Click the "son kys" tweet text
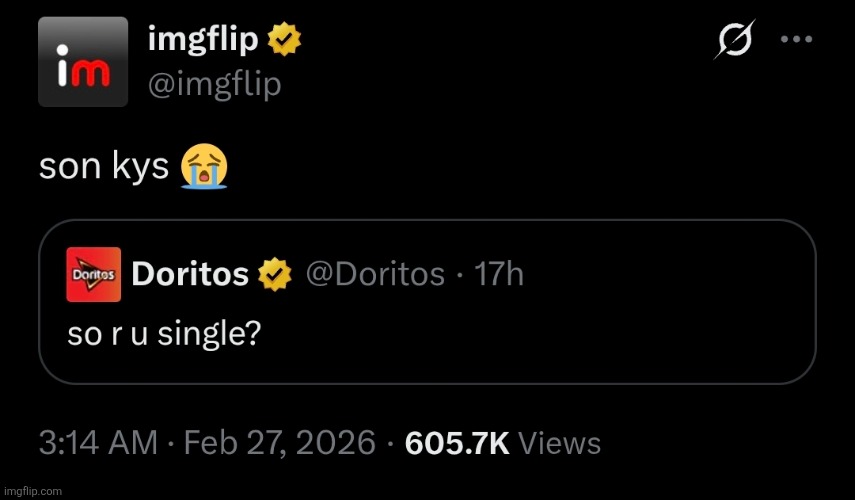Viewport: 855px width, 500px height. click(103, 167)
